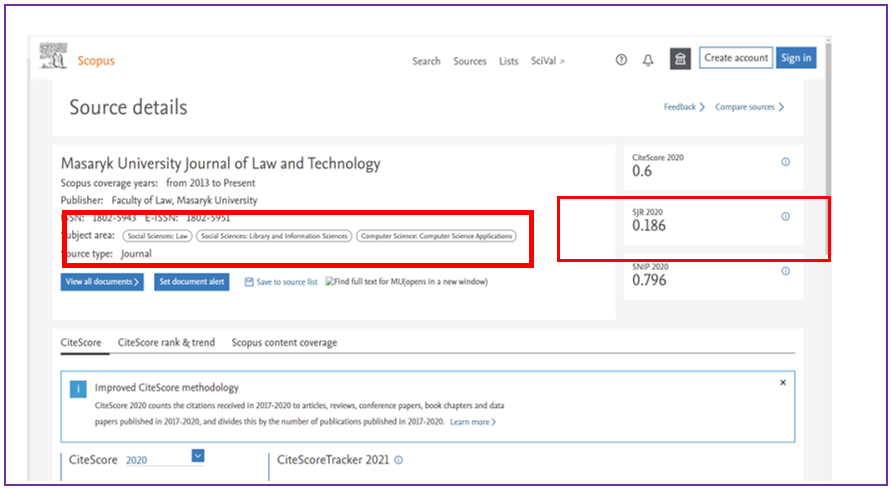The height and width of the screenshot is (488, 891).
Task: Open the SciVal external link
Action: point(548,61)
